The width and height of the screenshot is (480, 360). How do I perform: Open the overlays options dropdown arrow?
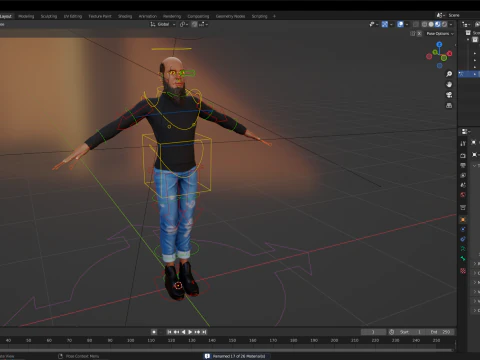tap(407, 24)
